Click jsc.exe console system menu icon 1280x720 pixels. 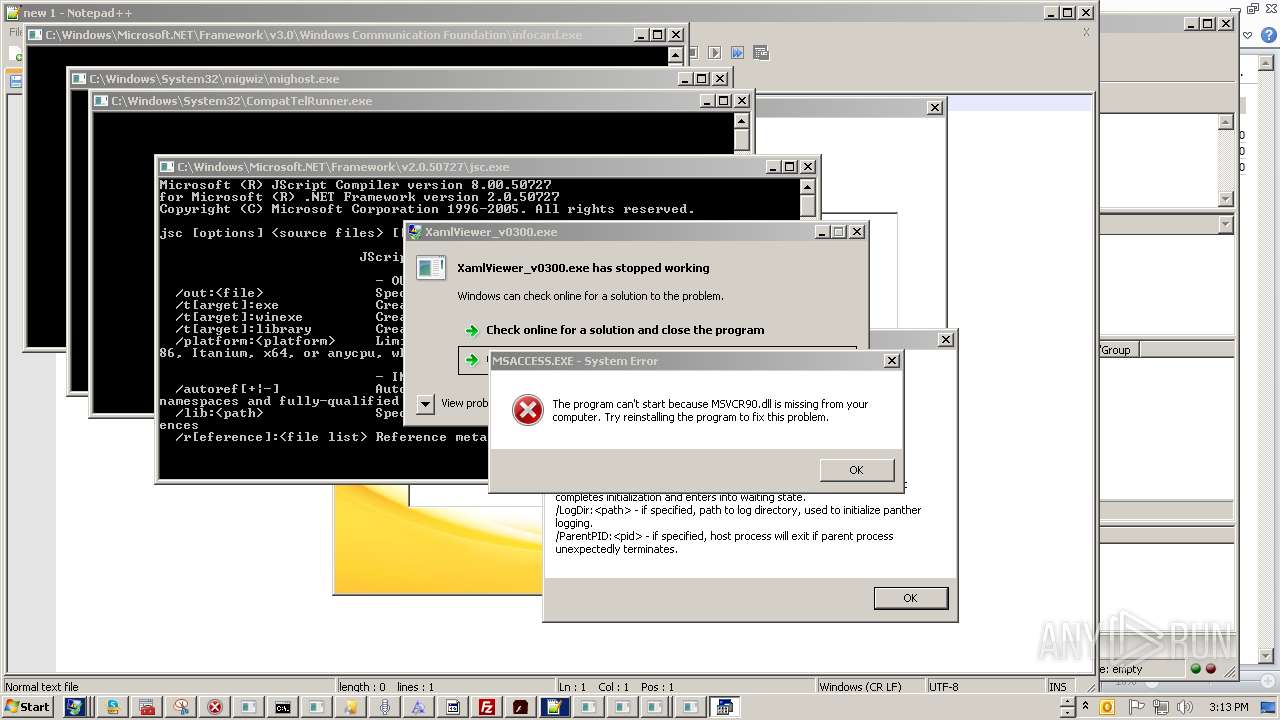167,167
